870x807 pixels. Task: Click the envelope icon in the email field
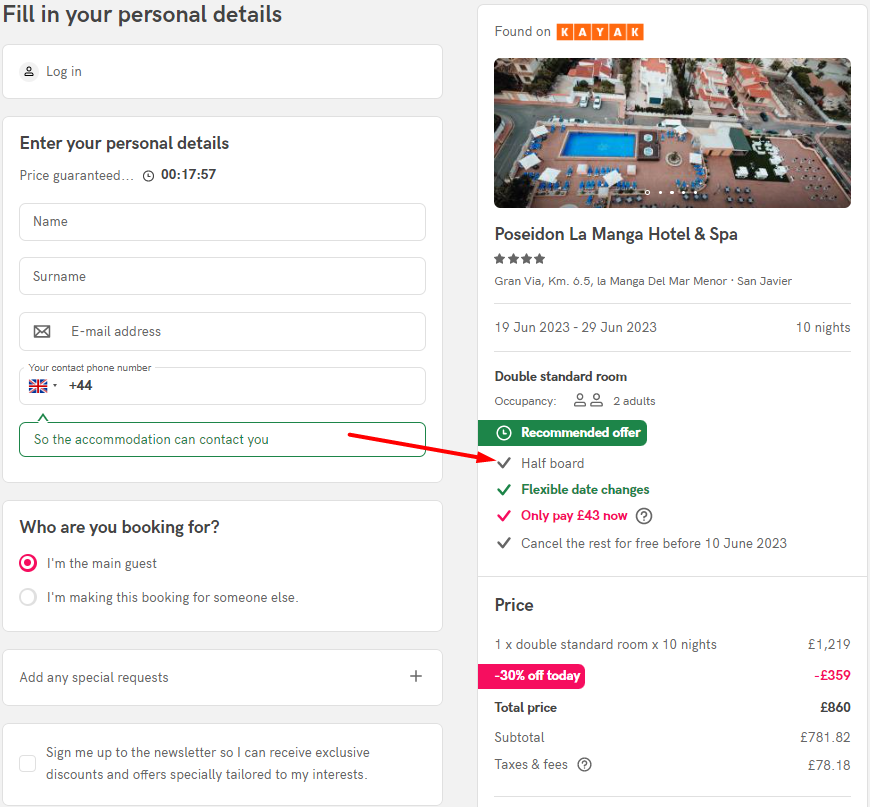tap(42, 331)
